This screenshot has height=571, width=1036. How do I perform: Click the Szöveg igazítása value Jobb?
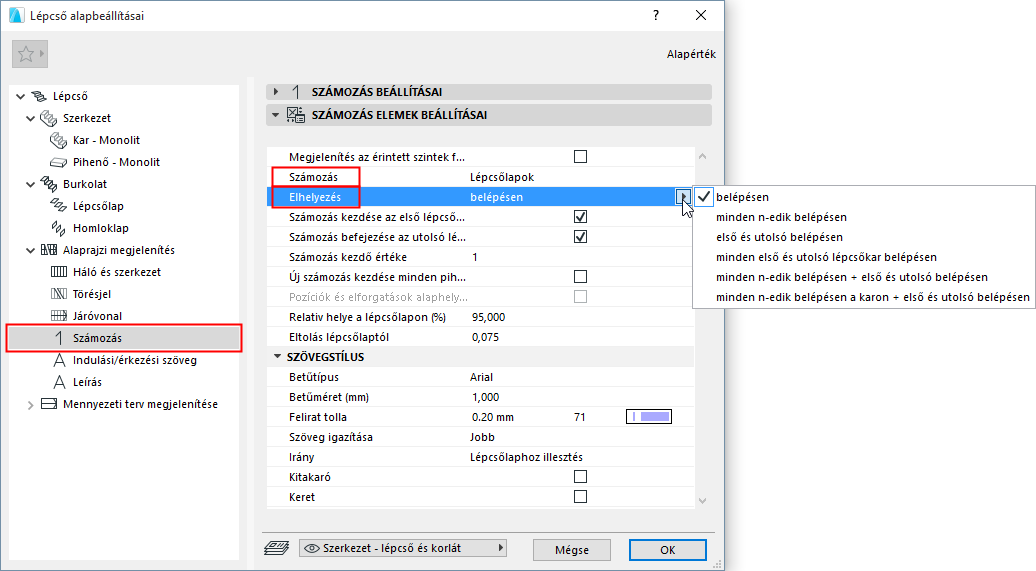[x=482, y=437]
